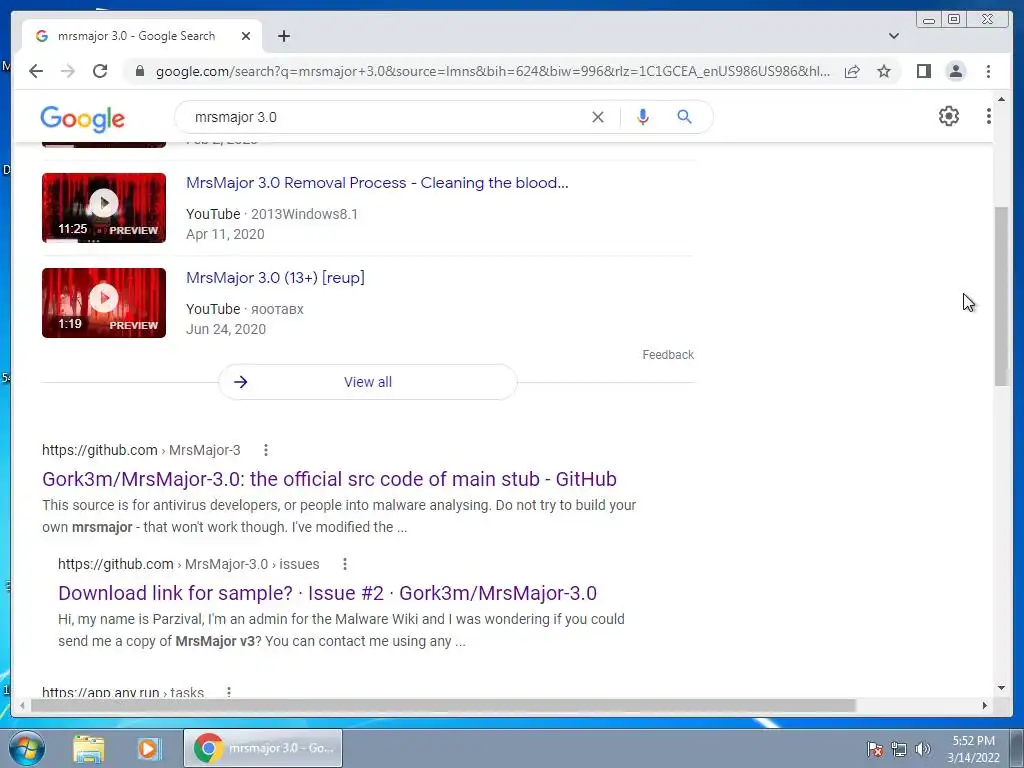
Task: Close the mrsmajor 3.0 tab
Action: [246, 36]
